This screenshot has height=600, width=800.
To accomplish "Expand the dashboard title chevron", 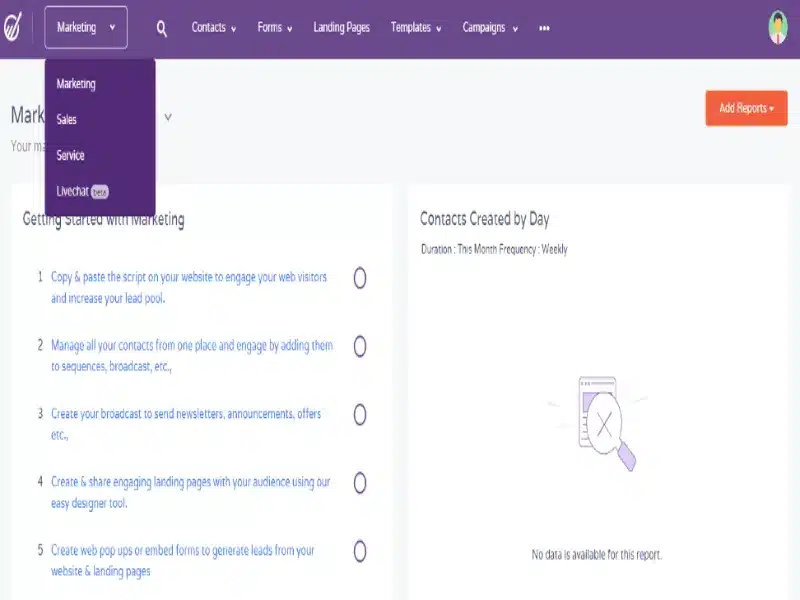I will pyautogui.click(x=168, y=117).
